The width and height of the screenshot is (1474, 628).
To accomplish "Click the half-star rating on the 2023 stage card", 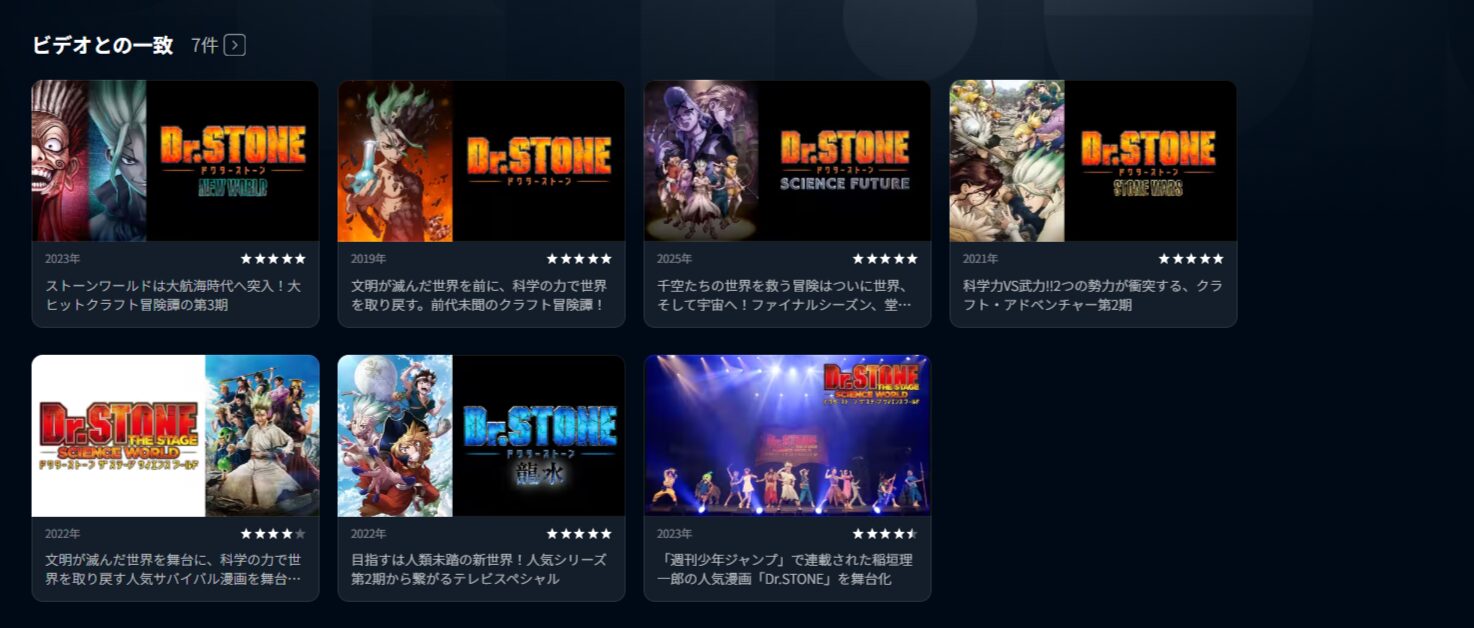I will coord(885,534).
